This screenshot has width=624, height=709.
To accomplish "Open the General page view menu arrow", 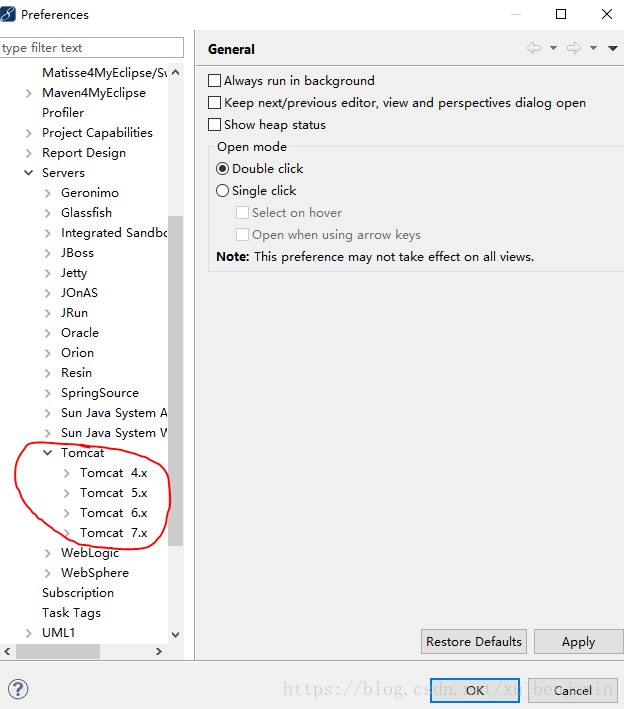I will [613, 48].
